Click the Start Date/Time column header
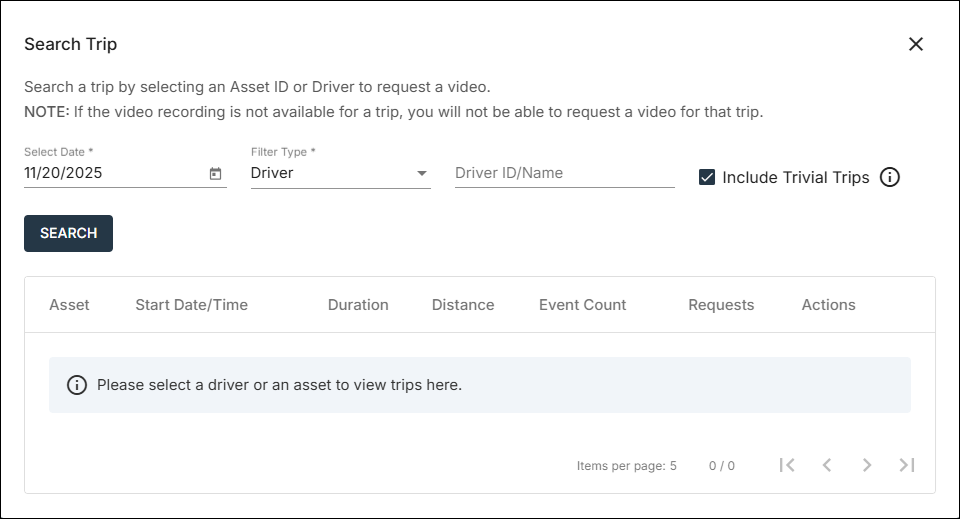The width and height of the screenshot is (960, 519). pyautogui.click(x=192, y=305)
